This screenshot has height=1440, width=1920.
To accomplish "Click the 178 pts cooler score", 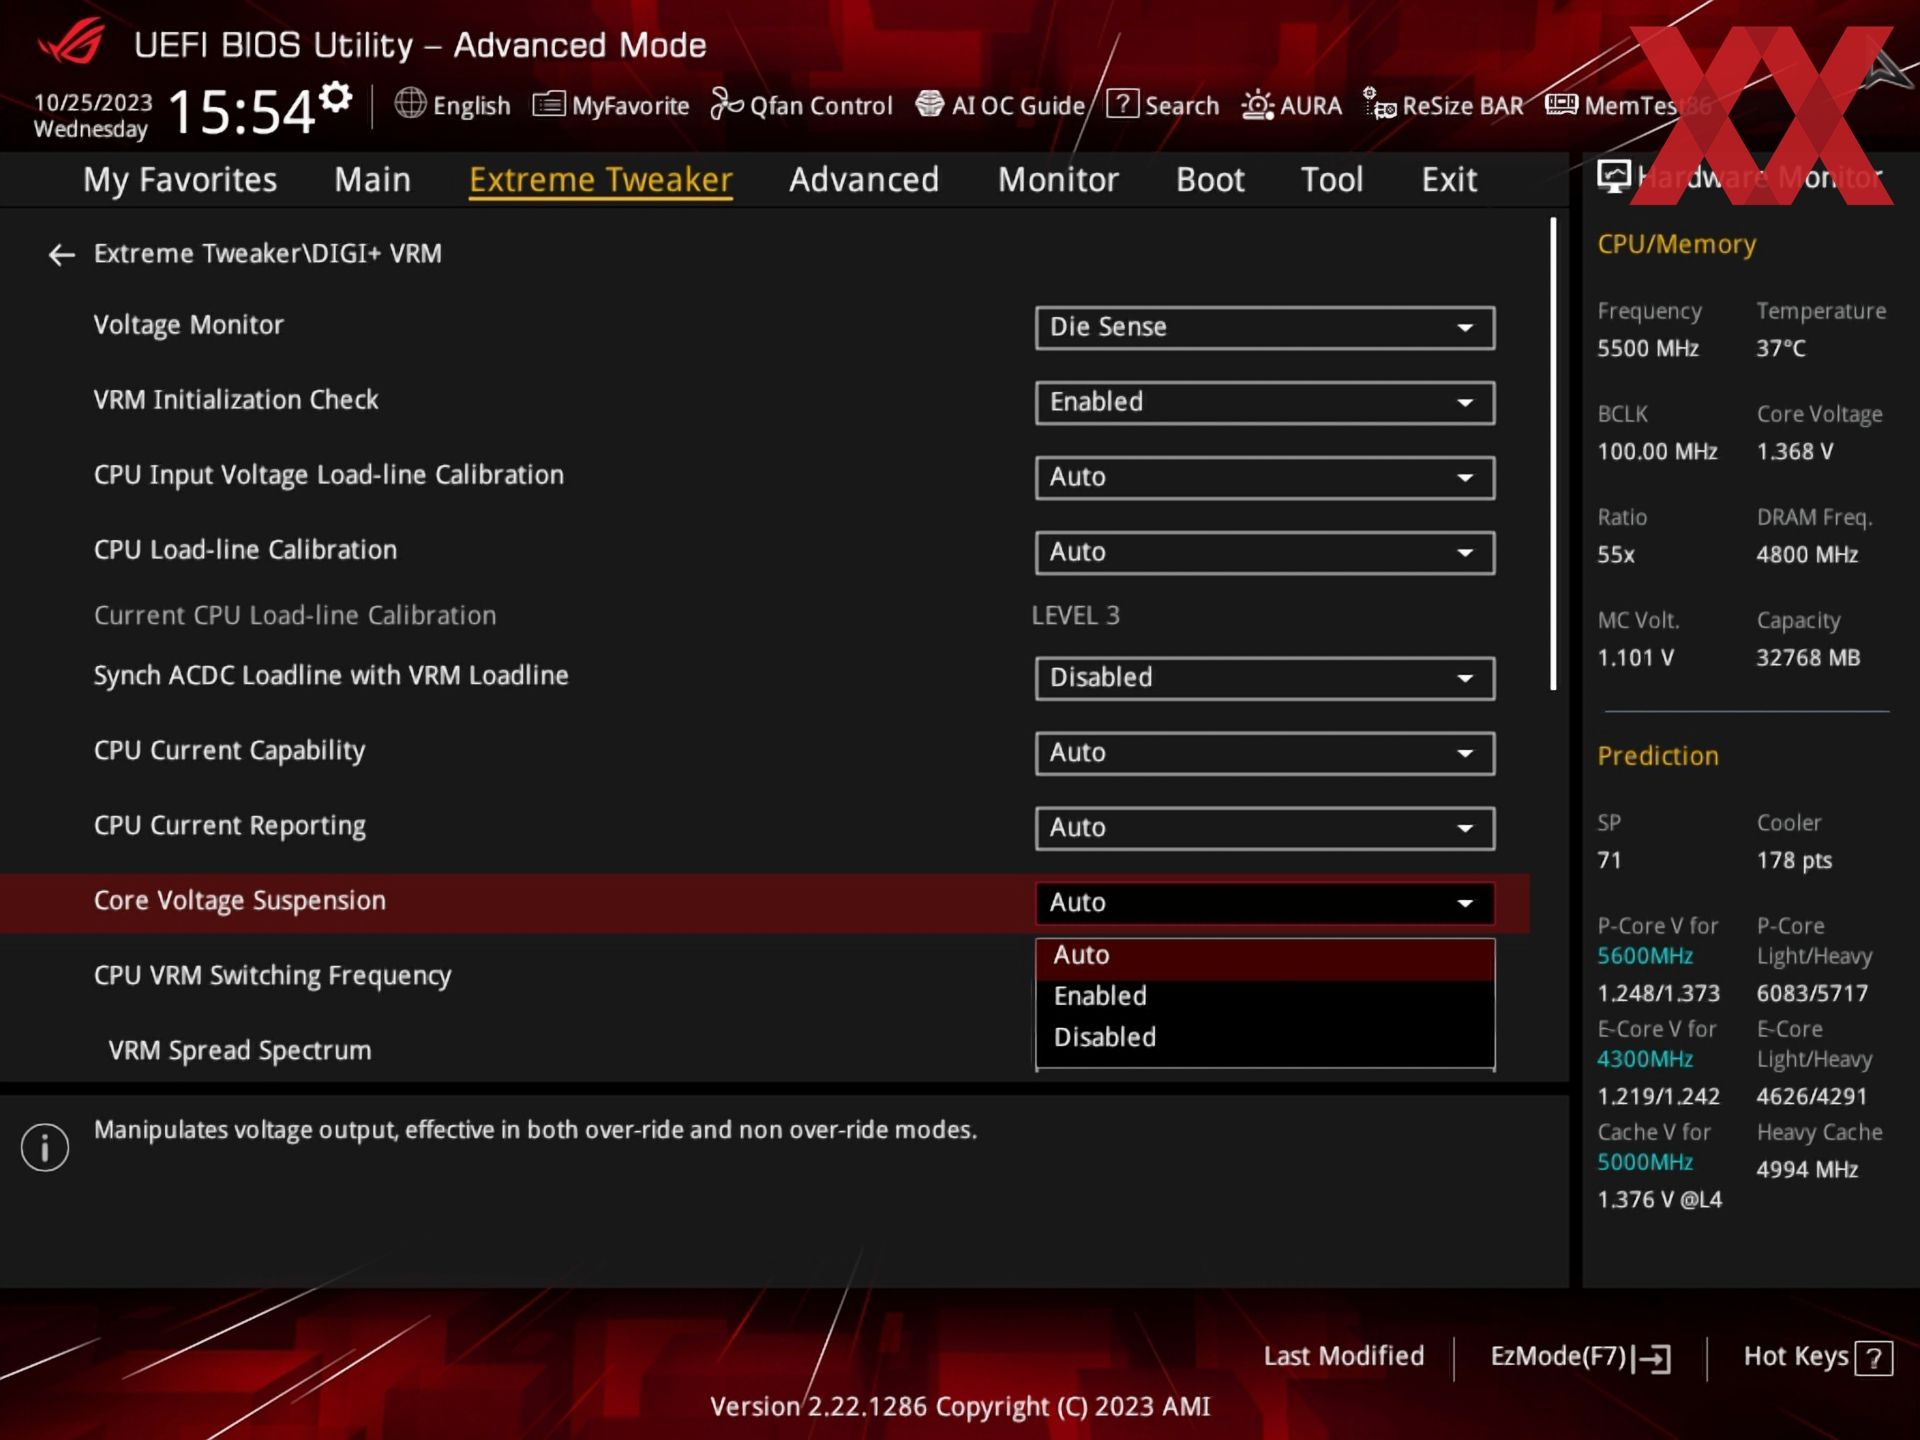I will pos(1795,861).
